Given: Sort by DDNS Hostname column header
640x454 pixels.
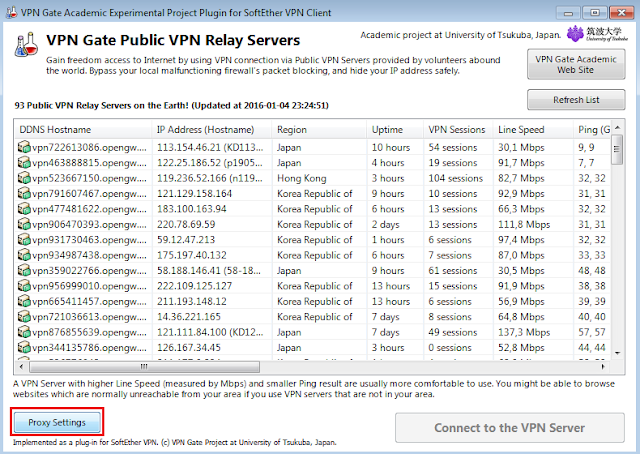Looking at the screenshot, I should point(83,129).
